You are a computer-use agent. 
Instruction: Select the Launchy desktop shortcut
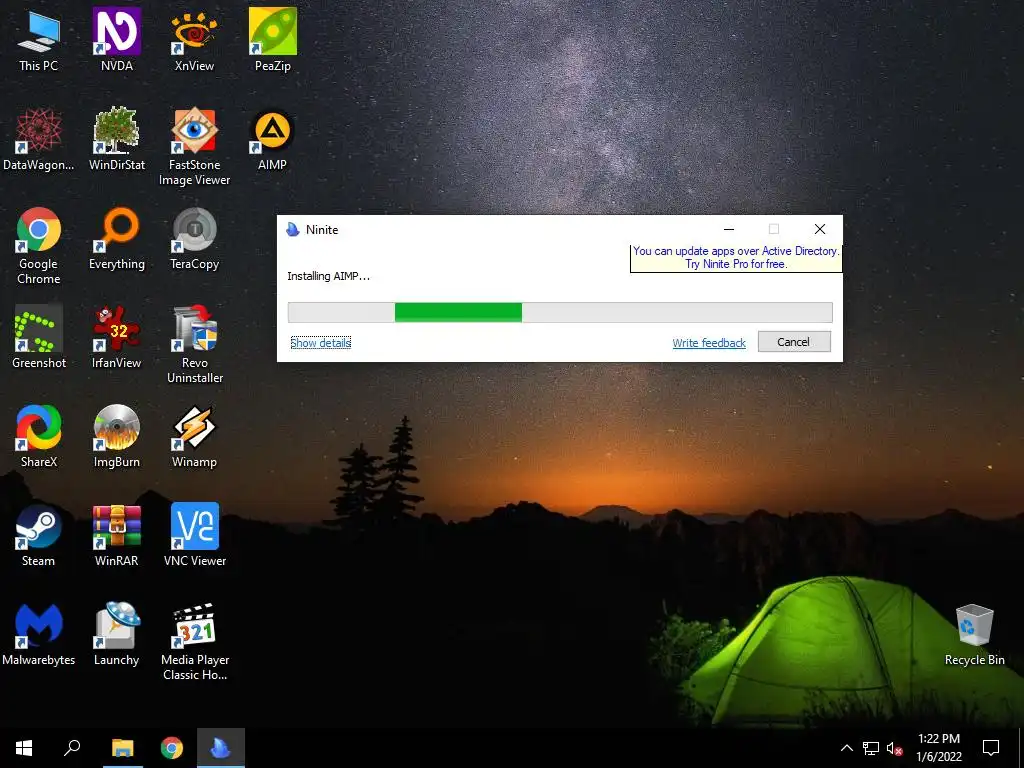tap(116, 635)
